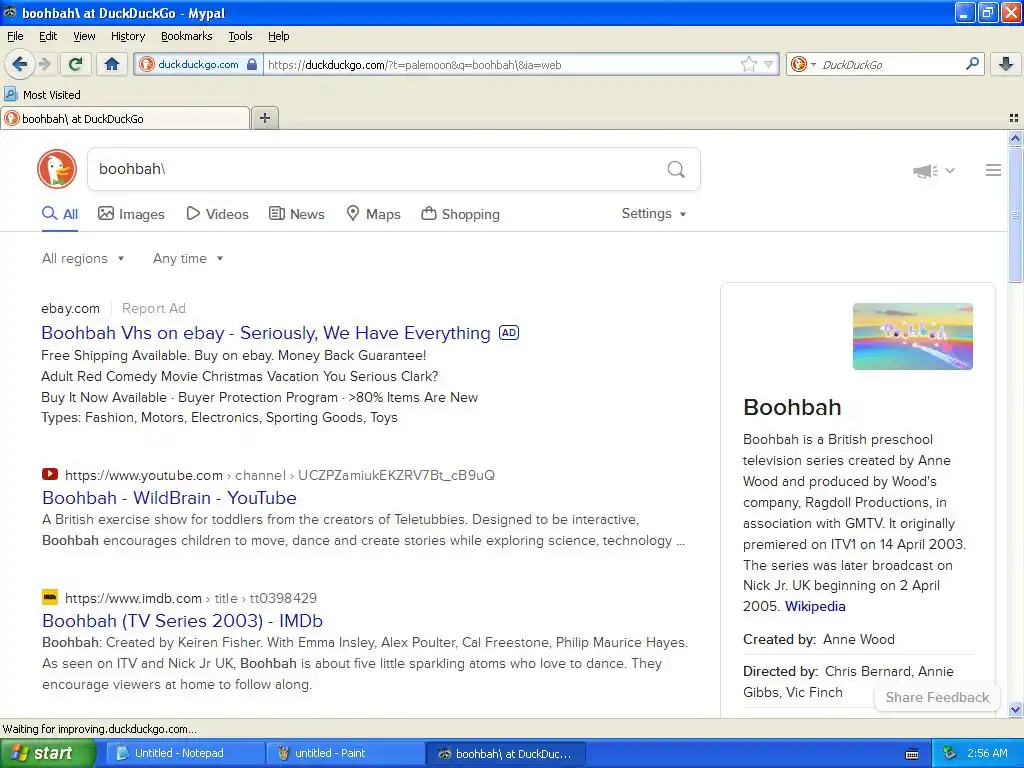Screen dimensions: 1024x768
Task: Switch to the News tab
Action: pyautogui.click(x=296, y=214)
